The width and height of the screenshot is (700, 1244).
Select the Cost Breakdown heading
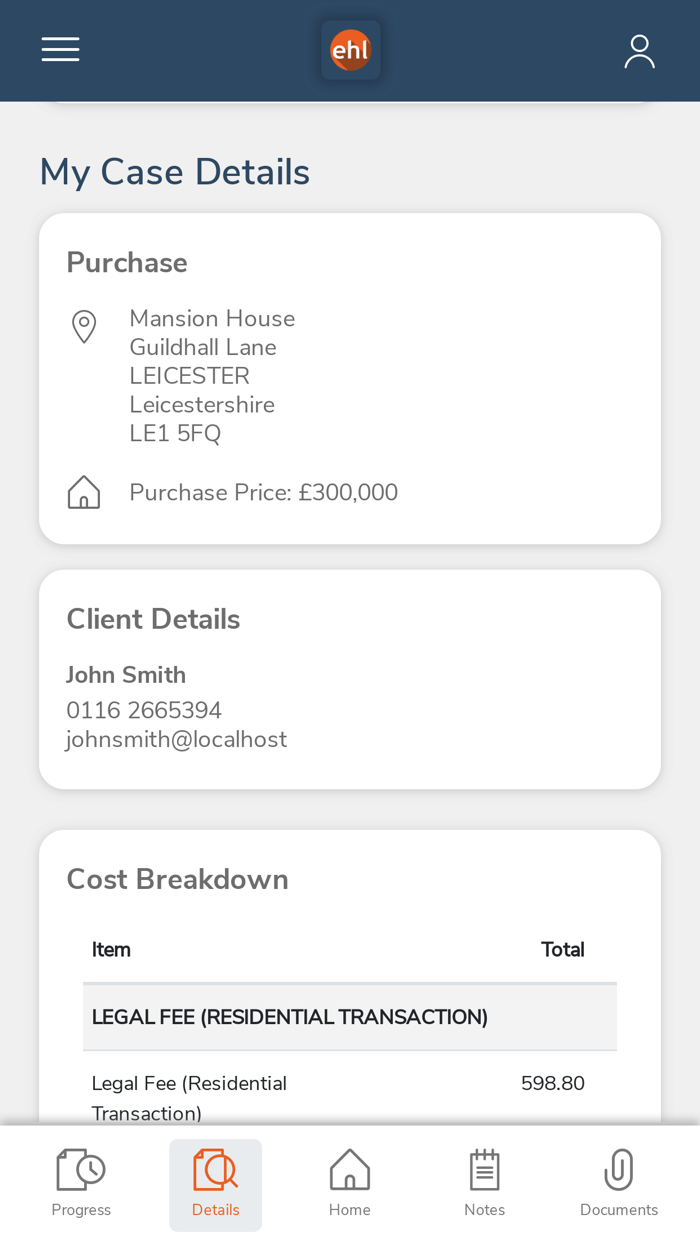pos(177,878)
